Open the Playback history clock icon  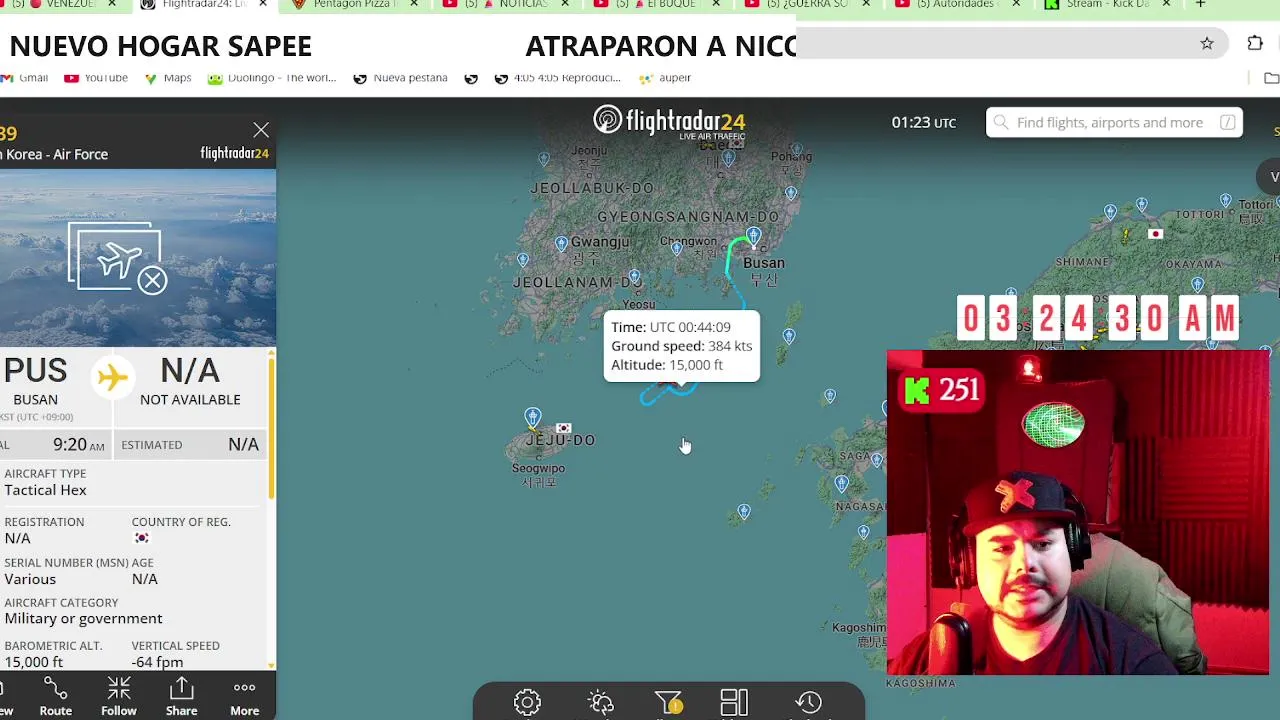[x=808, y=702]
